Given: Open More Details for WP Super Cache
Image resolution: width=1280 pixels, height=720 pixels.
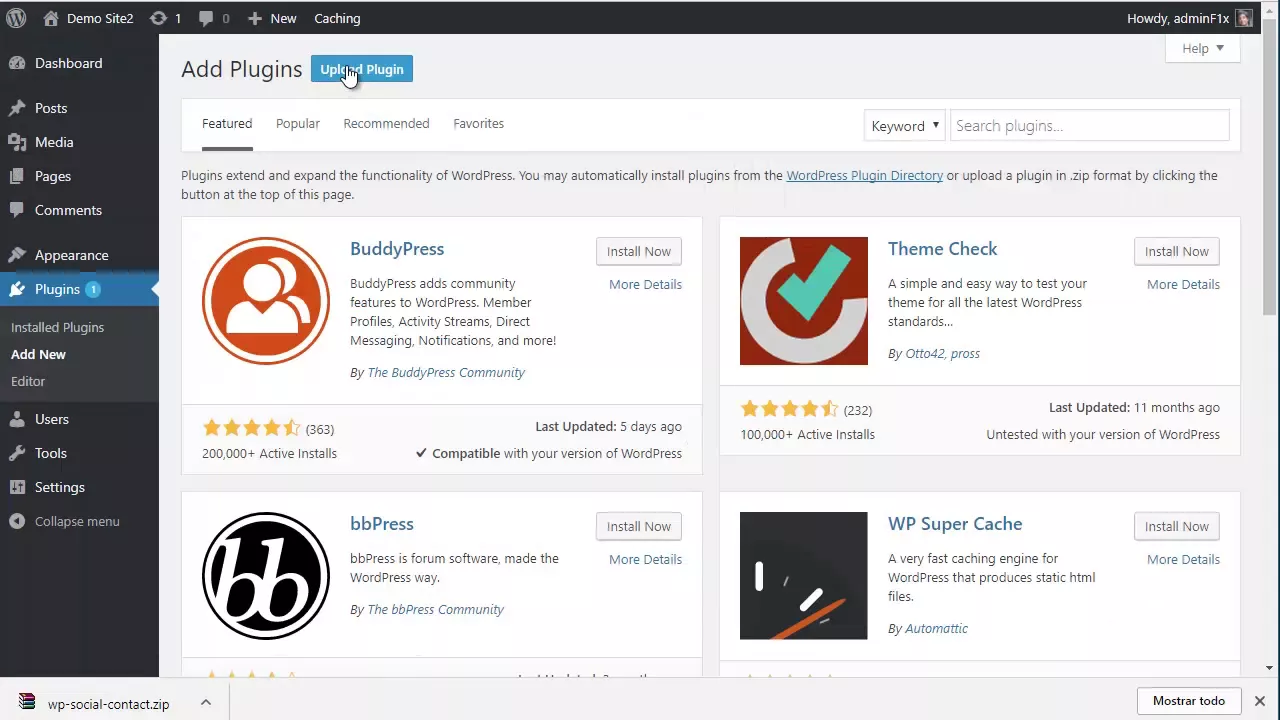Looking at the screenshot, I should point(1183,559).
